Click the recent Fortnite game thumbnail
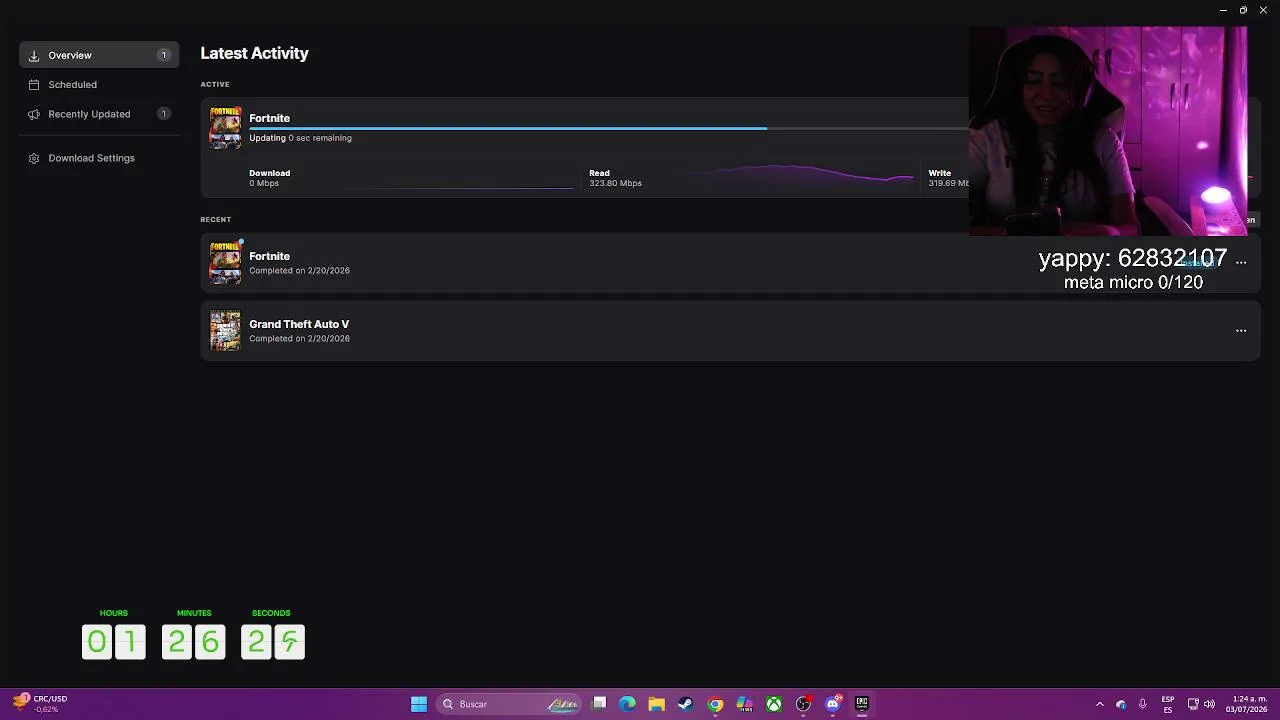The image size is (1280, 720). tap(225, 263)
